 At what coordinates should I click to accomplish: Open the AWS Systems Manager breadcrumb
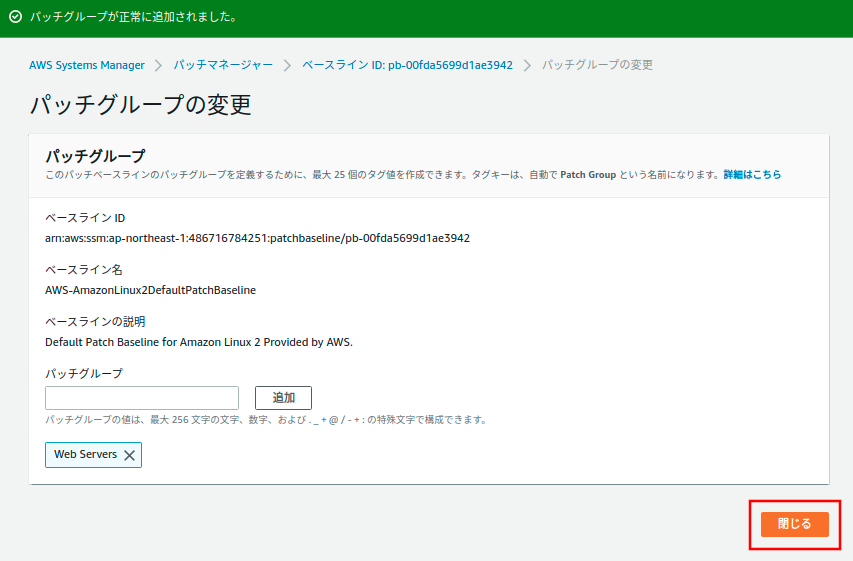(x=87, y=65)
